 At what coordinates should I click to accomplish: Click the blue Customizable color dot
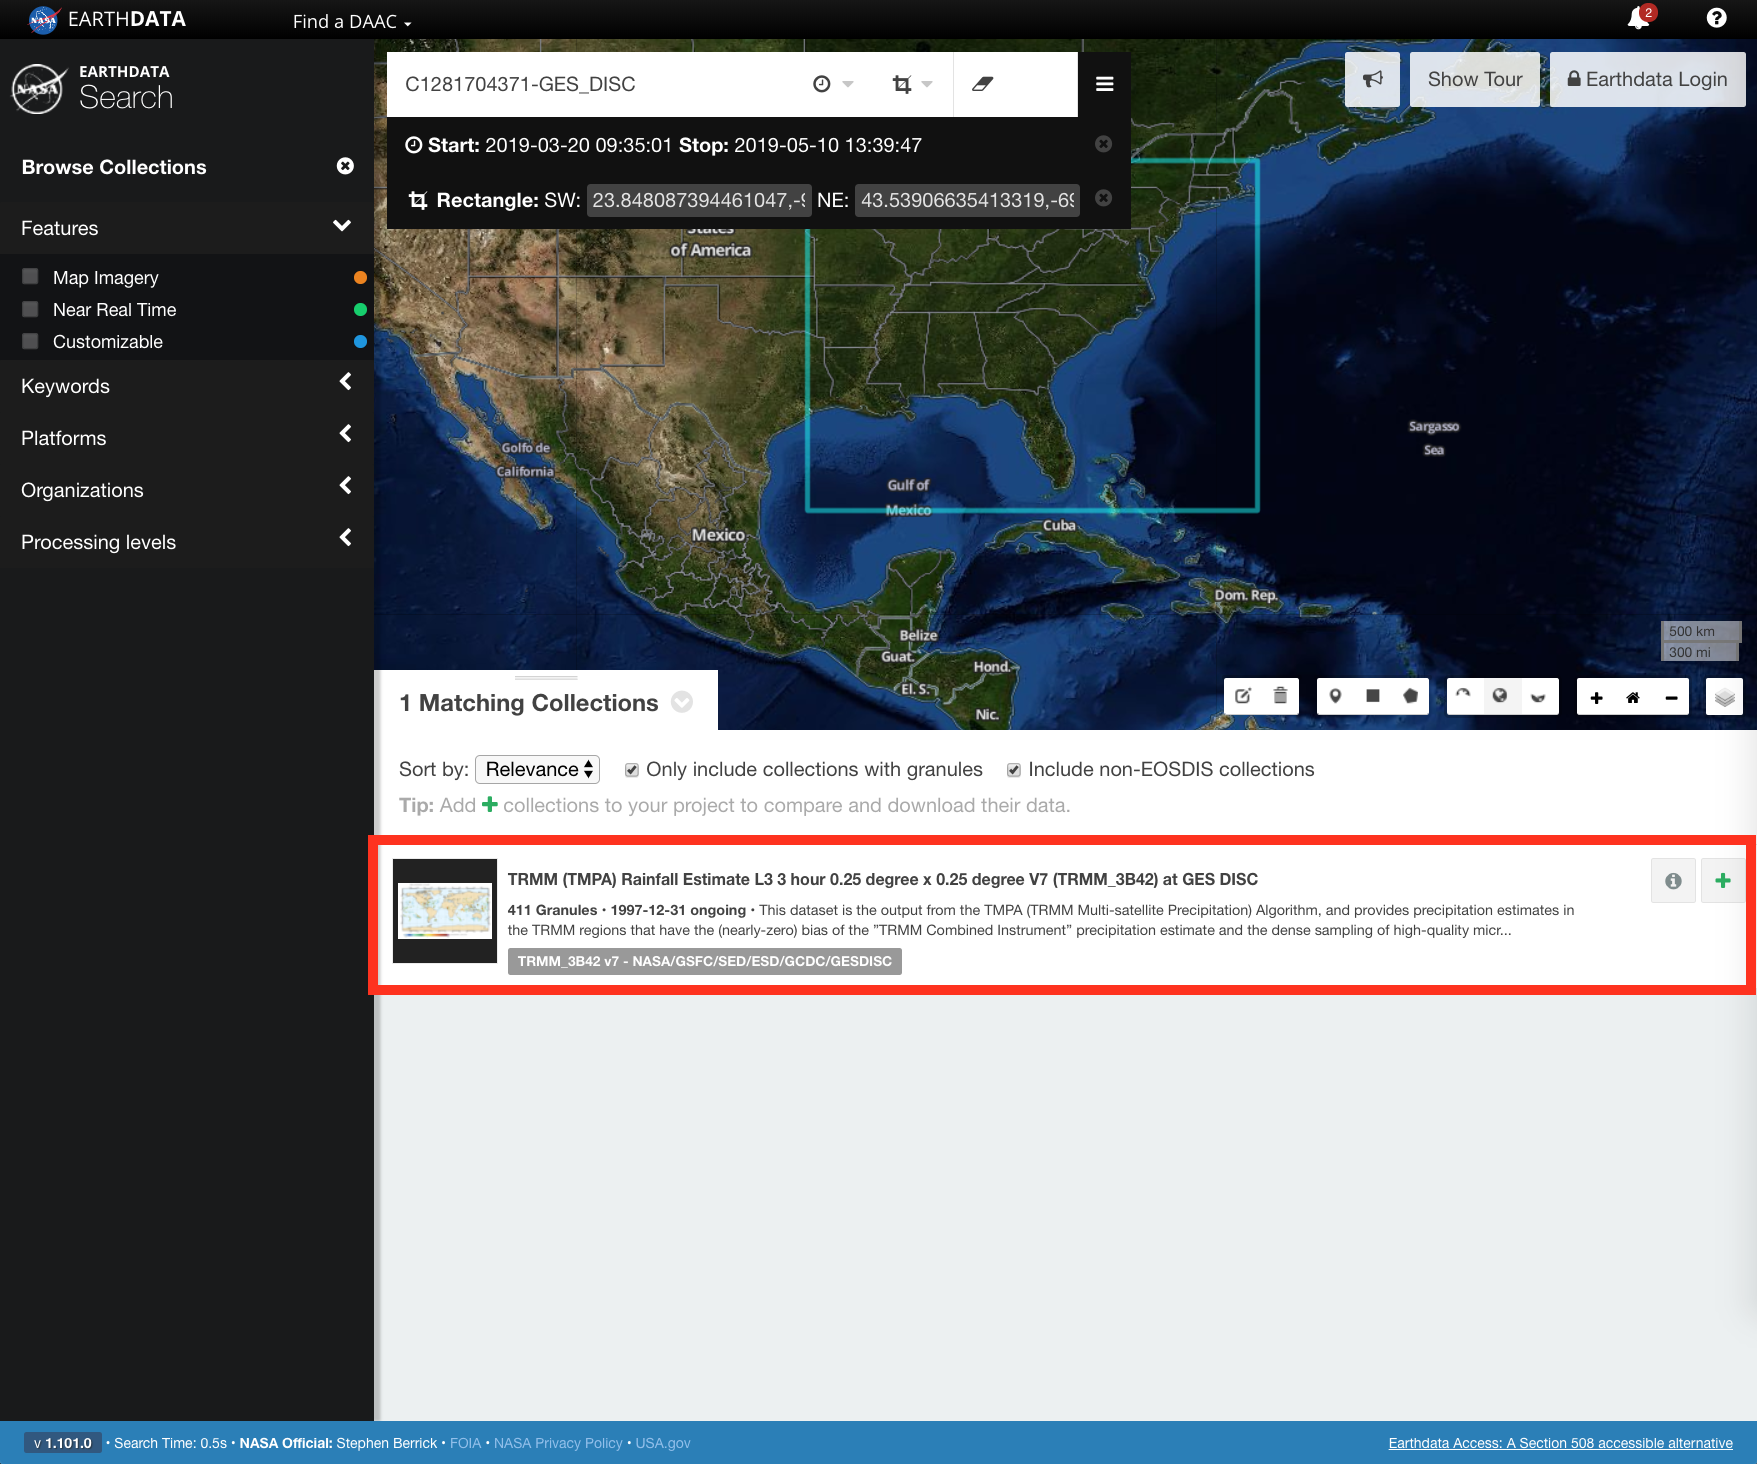[361, 341]
